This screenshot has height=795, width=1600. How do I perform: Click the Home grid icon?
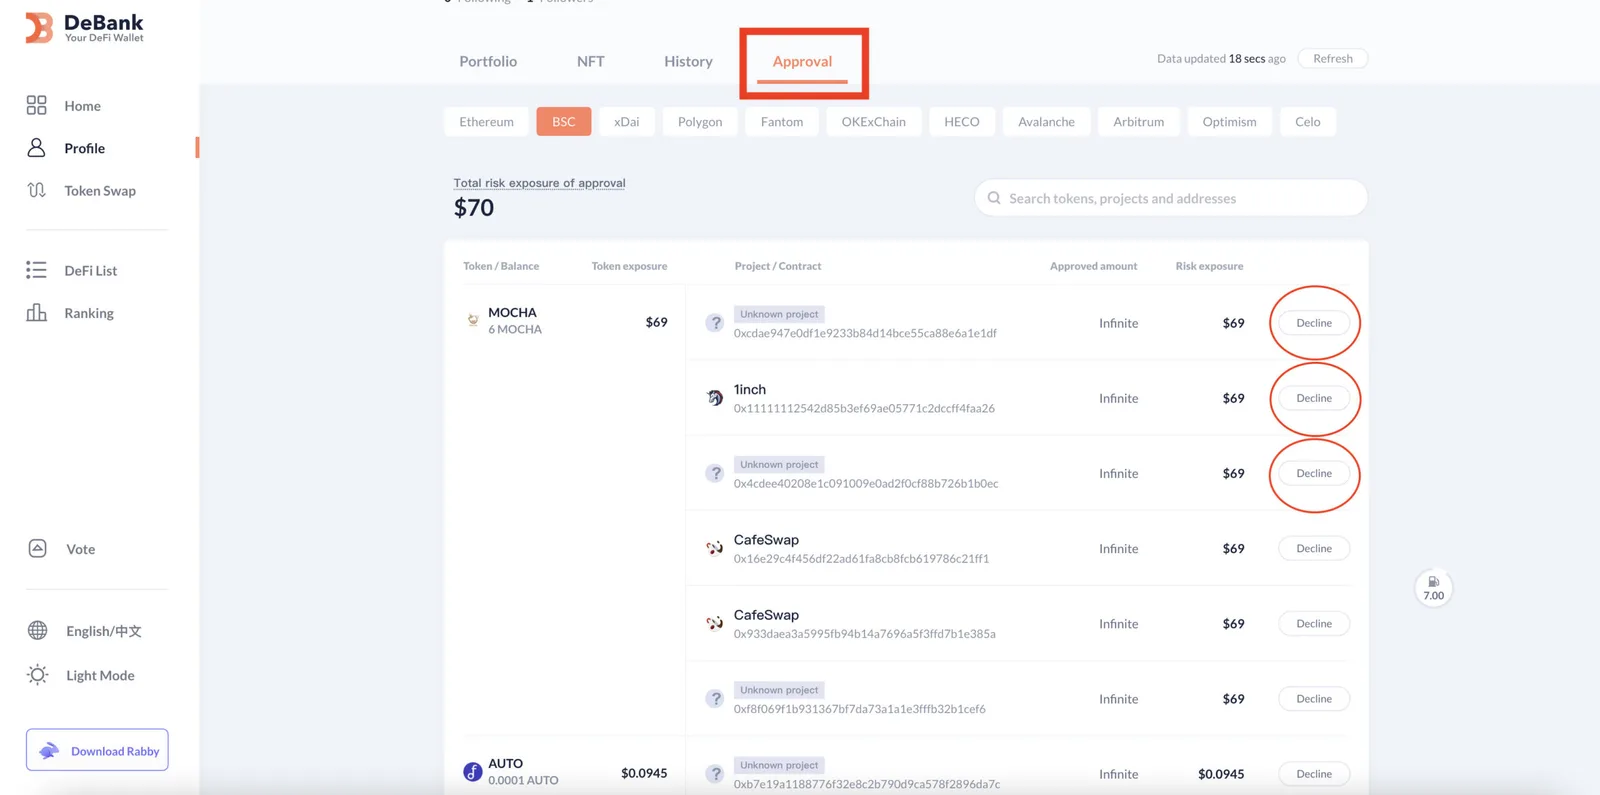(x=37, y=105)
